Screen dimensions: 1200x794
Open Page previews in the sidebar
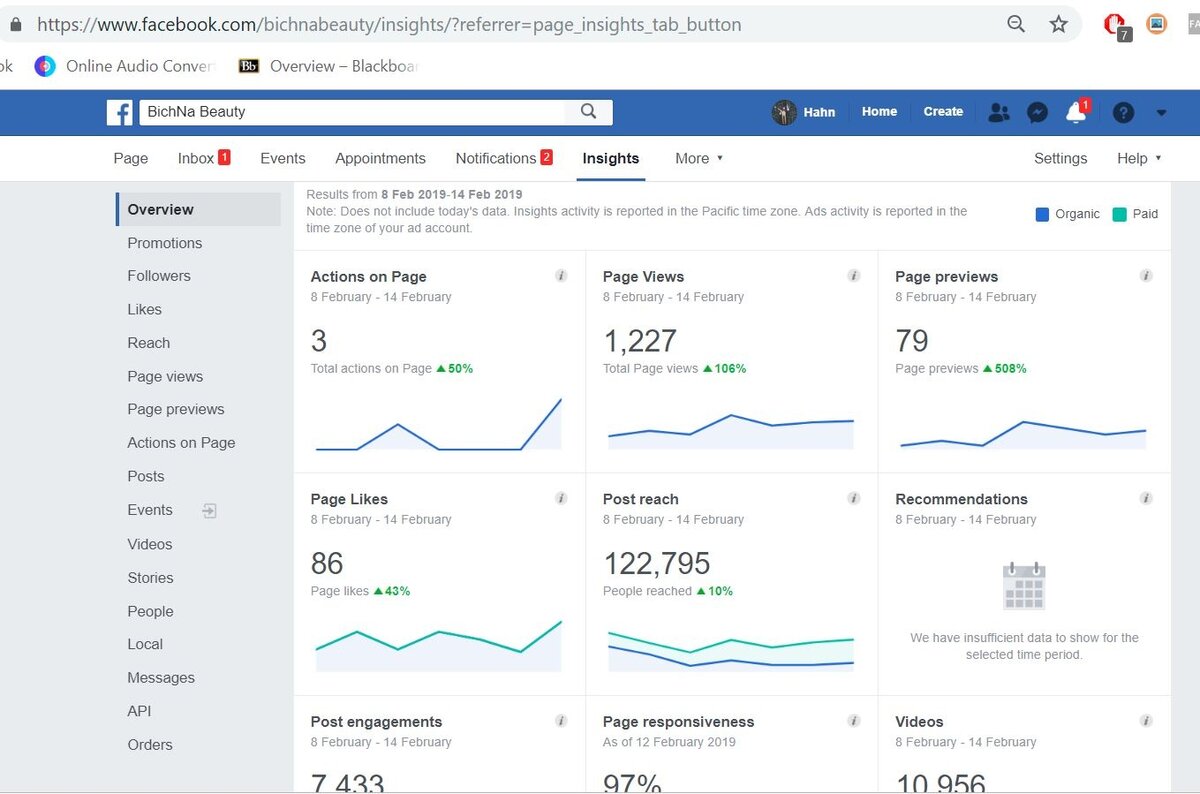pyautogui.click(x=176, y=409)
